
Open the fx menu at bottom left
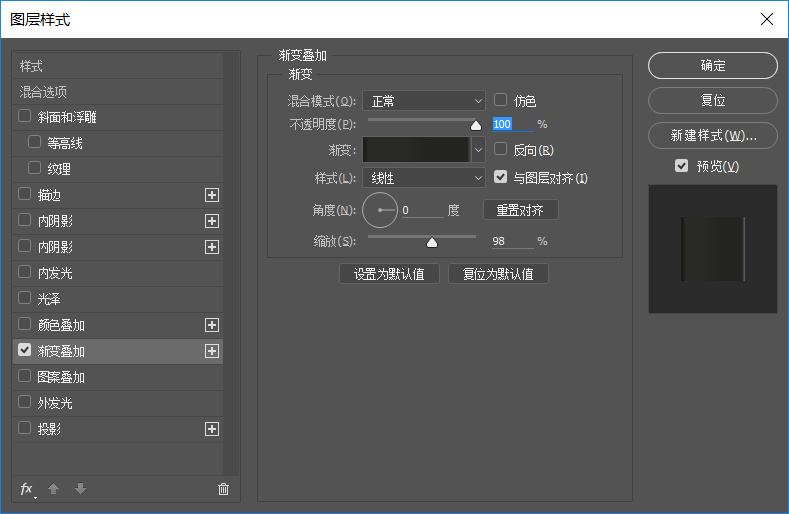[27, 489]
